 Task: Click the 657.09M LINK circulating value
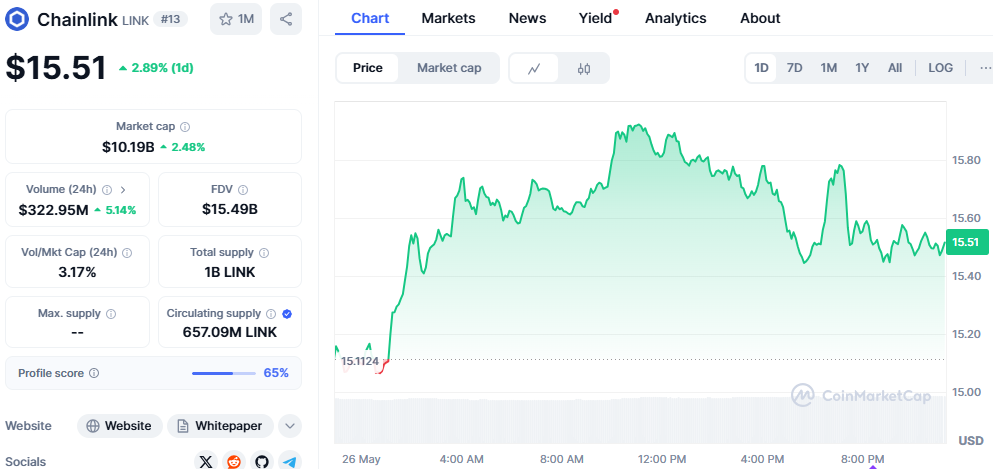tap(230, 332)
